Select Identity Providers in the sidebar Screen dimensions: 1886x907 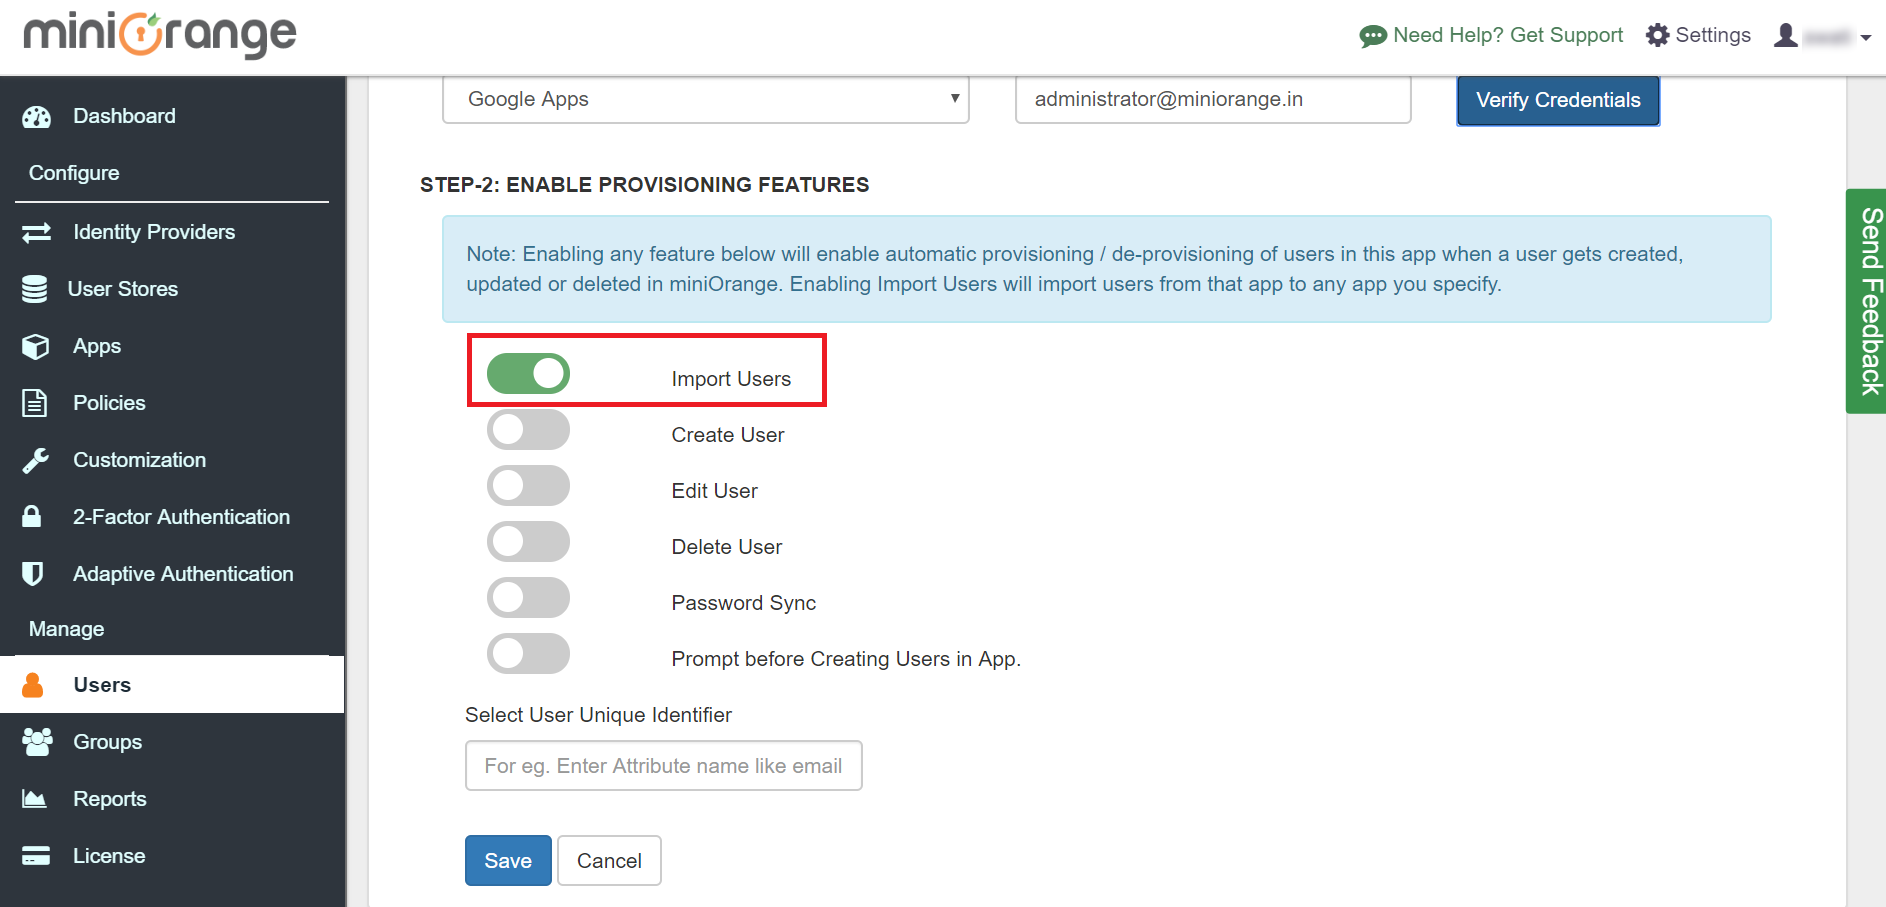point(154,231)
